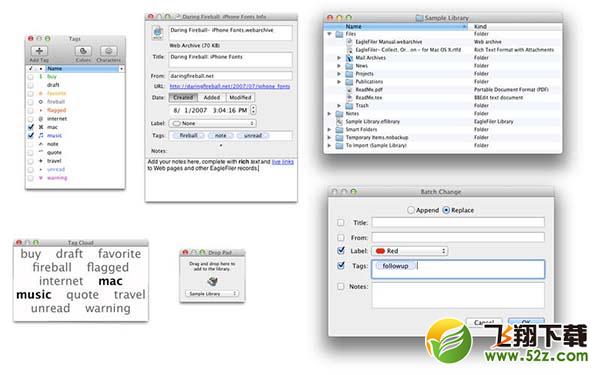The height and width of the screenshot is (375, 600).
Task: Open the Characters palette in Tags window
Action: pyautogui.click(x=108, y=51)
